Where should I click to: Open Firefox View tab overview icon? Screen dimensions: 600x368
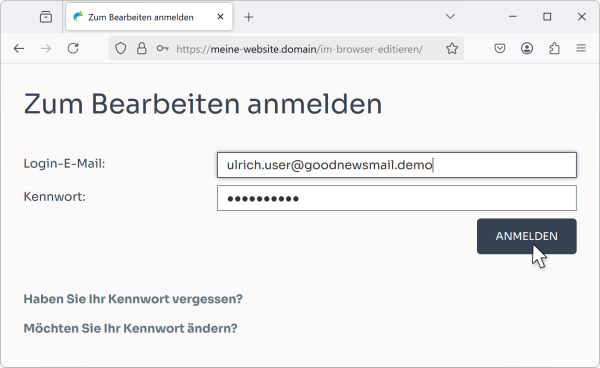coord(46,17)
